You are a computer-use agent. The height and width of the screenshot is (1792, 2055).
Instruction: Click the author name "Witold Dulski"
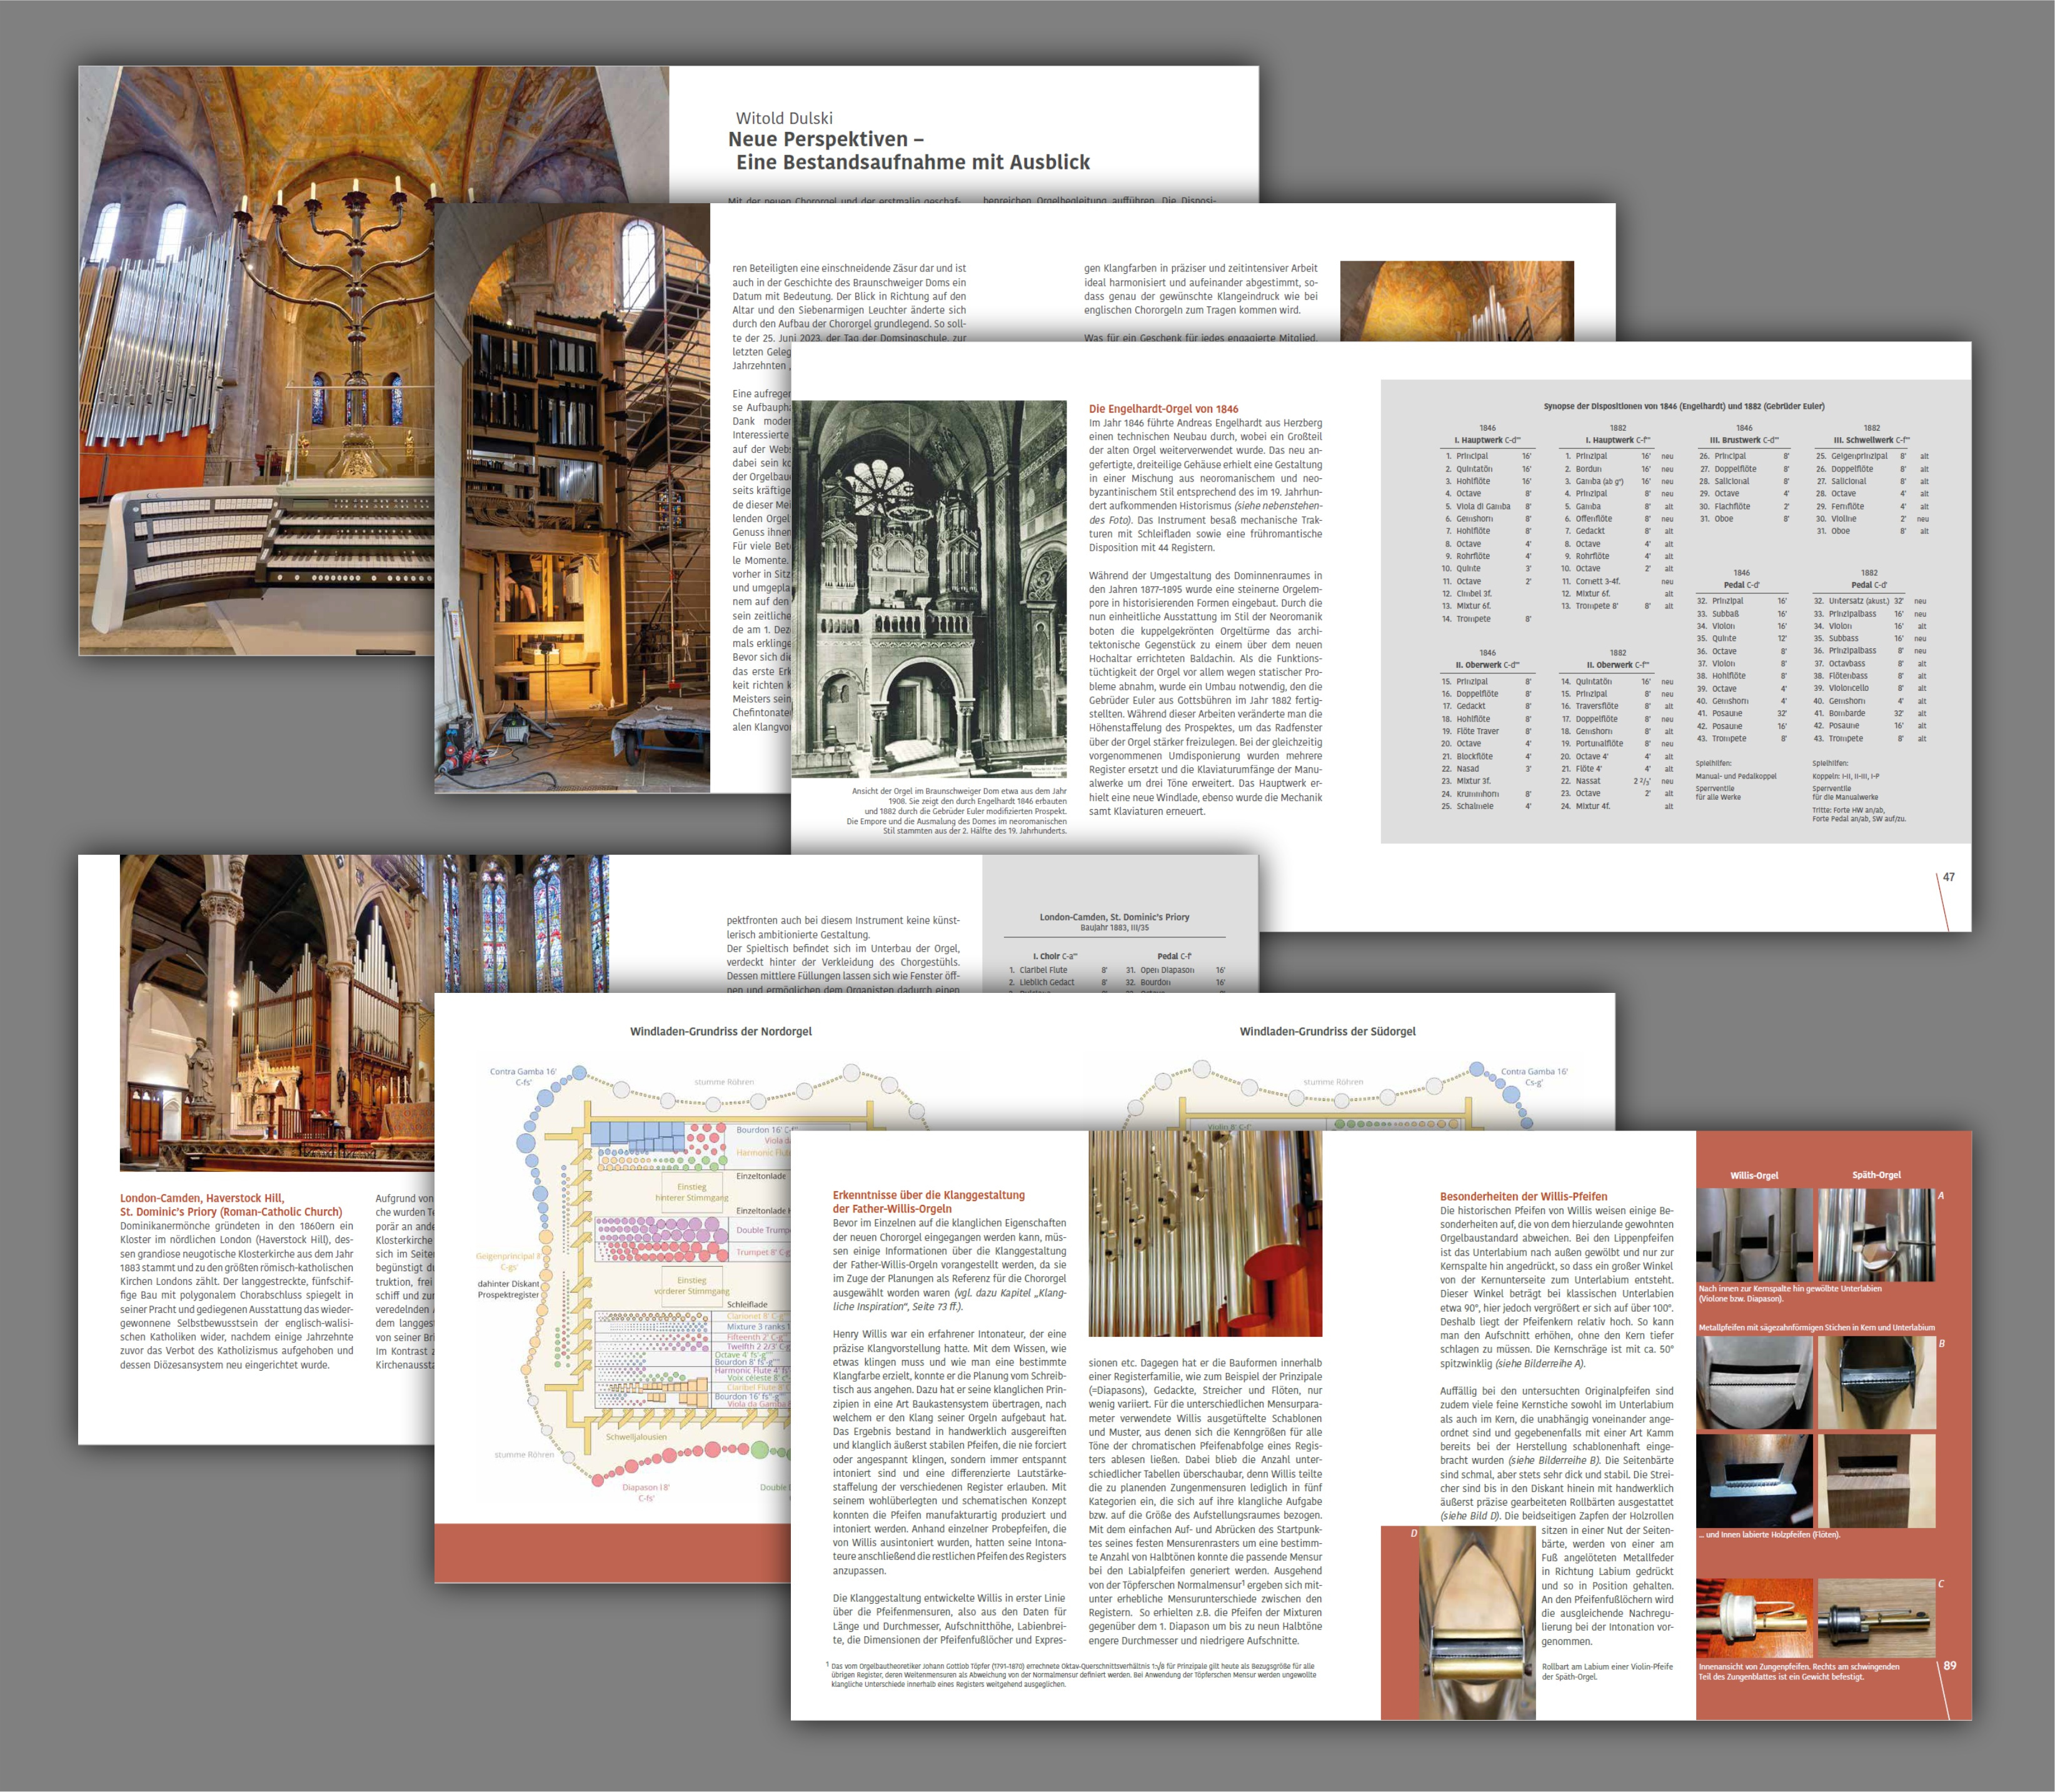point(783,118)
